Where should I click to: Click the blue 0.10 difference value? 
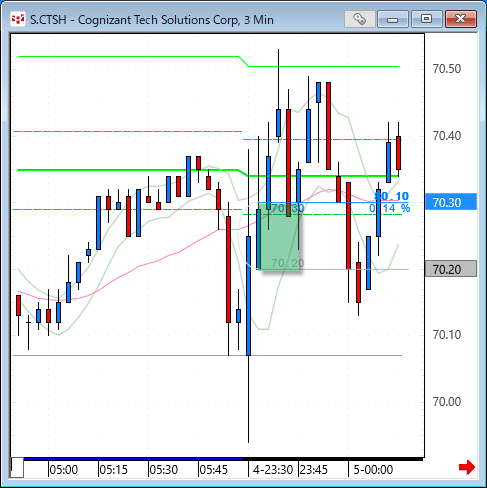point(392,196)
